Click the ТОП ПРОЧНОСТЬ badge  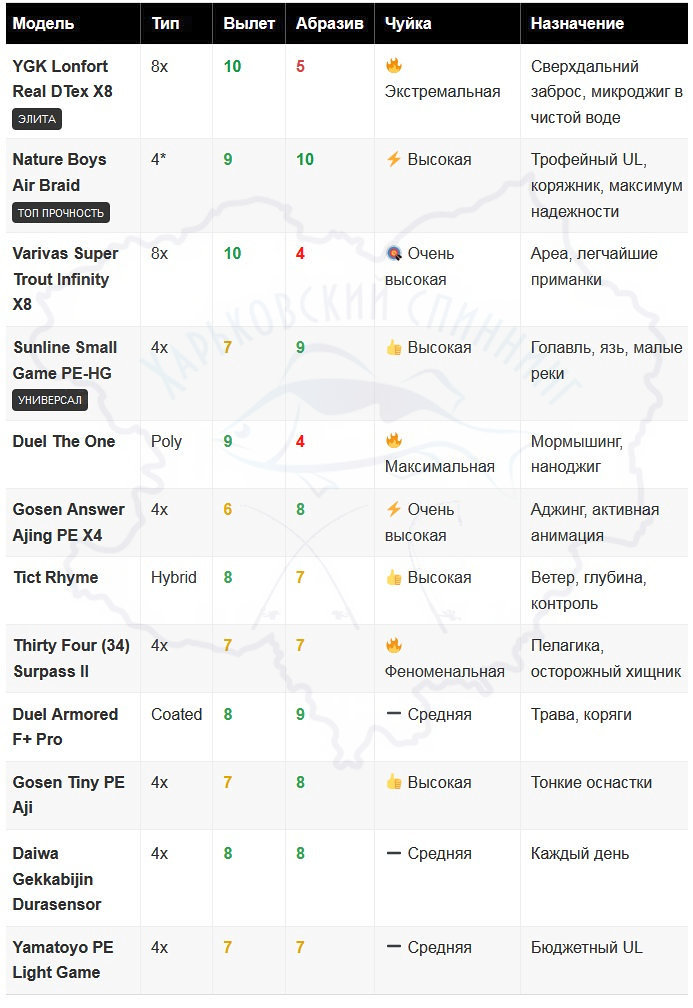pyautogui.click(x=61, y=213)
